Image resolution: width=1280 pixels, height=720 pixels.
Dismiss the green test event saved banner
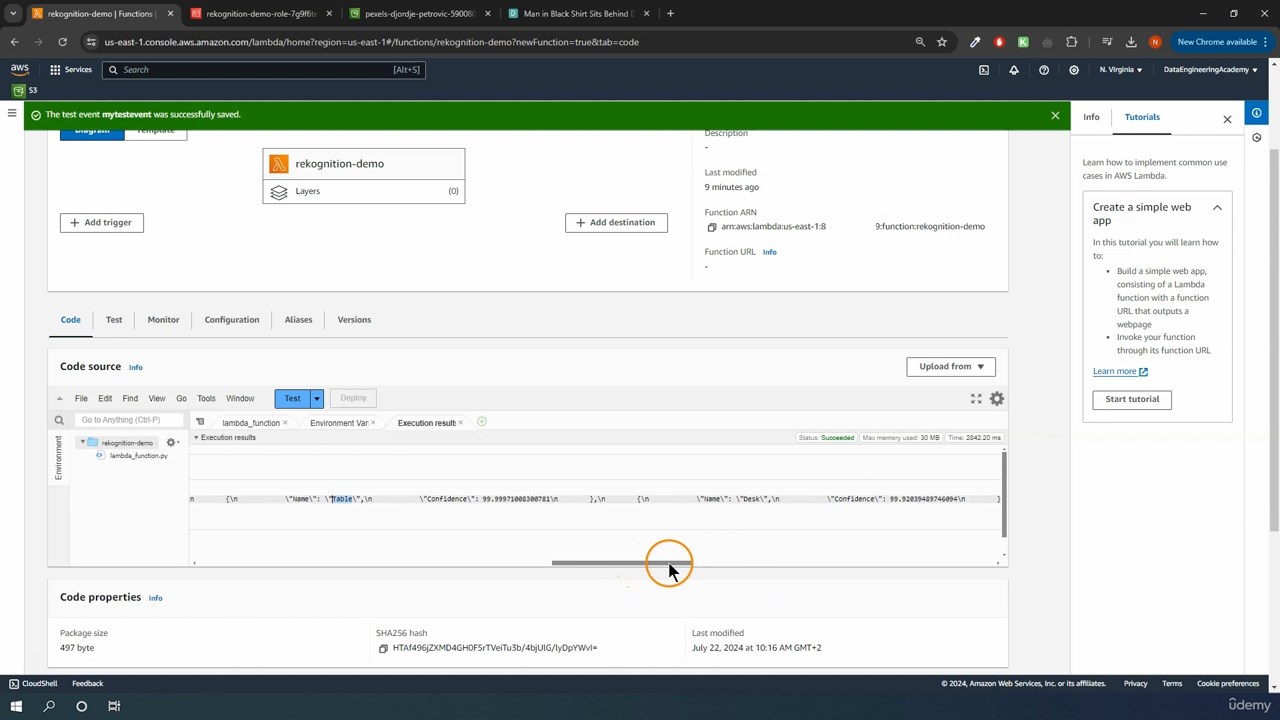point(1055,115)
